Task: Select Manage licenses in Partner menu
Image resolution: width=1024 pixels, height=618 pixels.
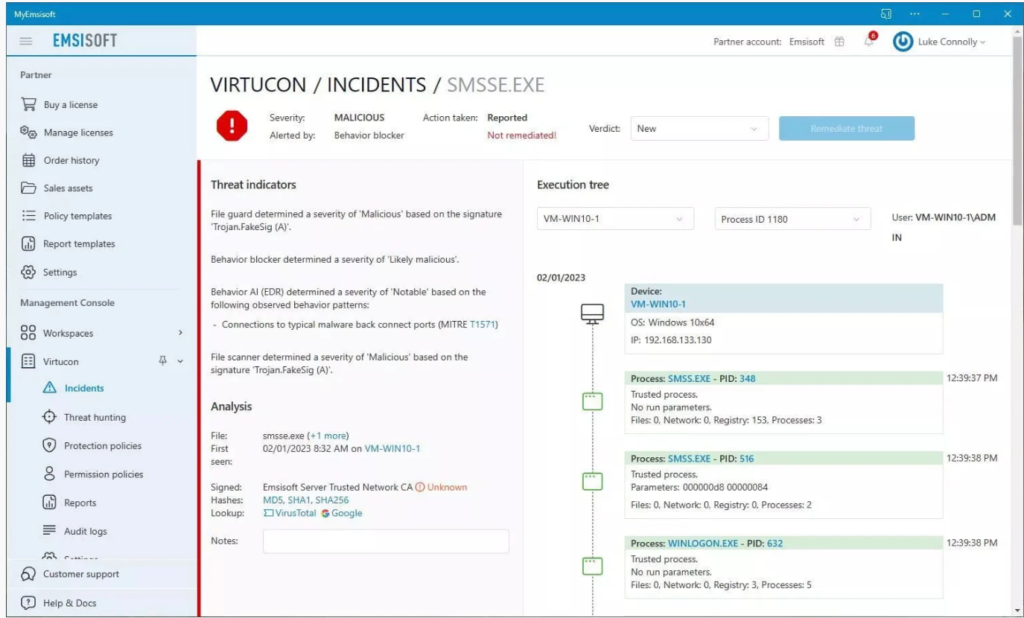Action: [78, 132]
